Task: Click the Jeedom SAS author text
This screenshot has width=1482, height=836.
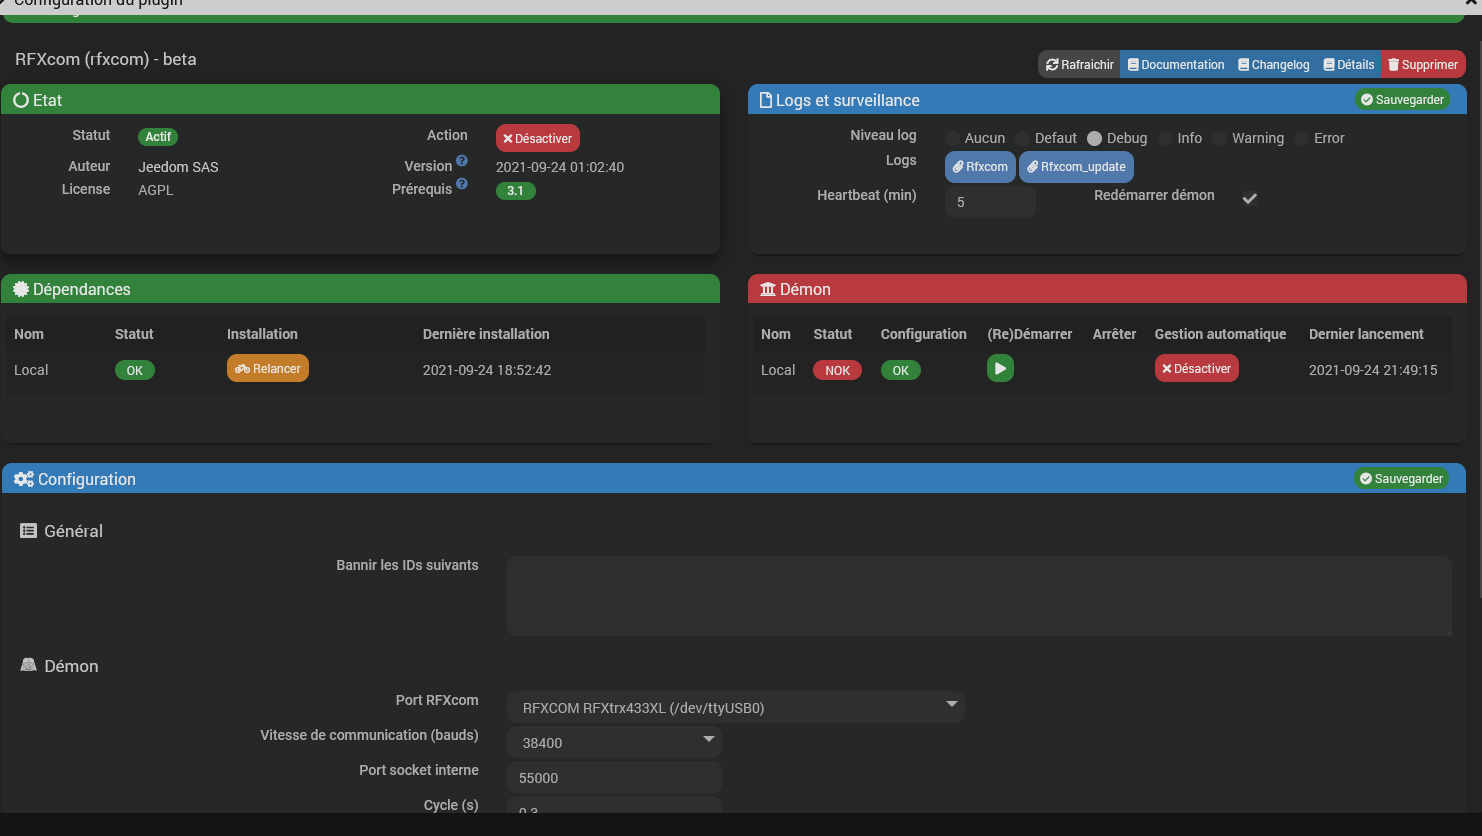Action: pyautogui.click(x=178, y=167)
